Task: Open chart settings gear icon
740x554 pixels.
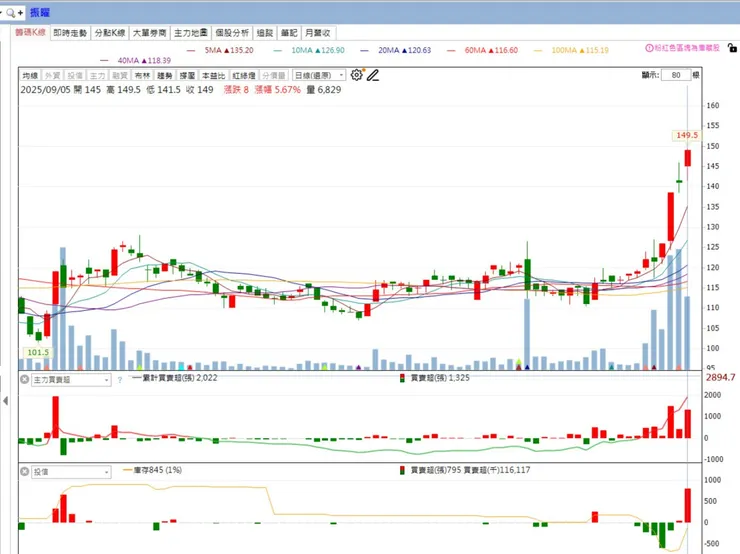Action: pos(356,75)
